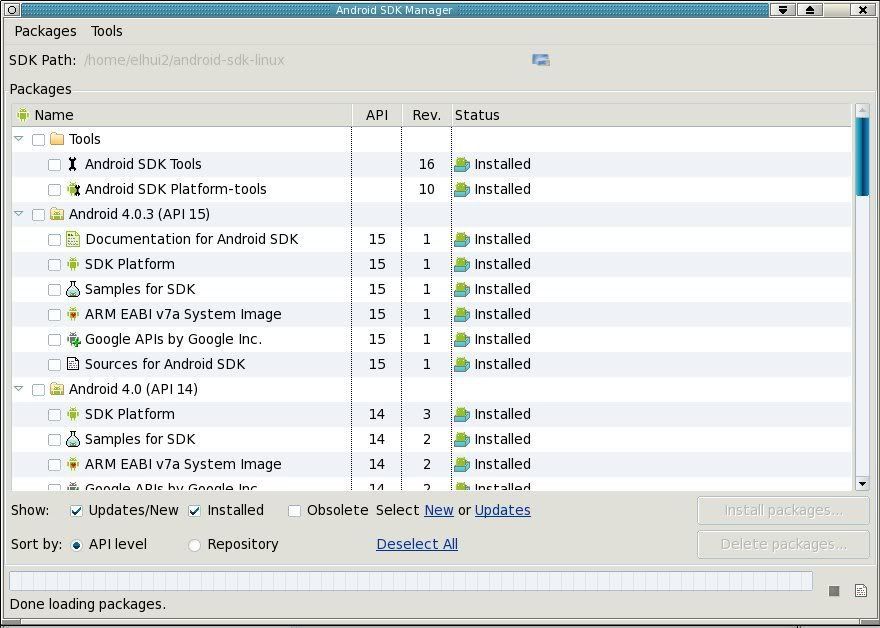Collapse the Android 4.0 (API 14) group
880x628 pixels.
pyautogui.click(x=19, y=388)
